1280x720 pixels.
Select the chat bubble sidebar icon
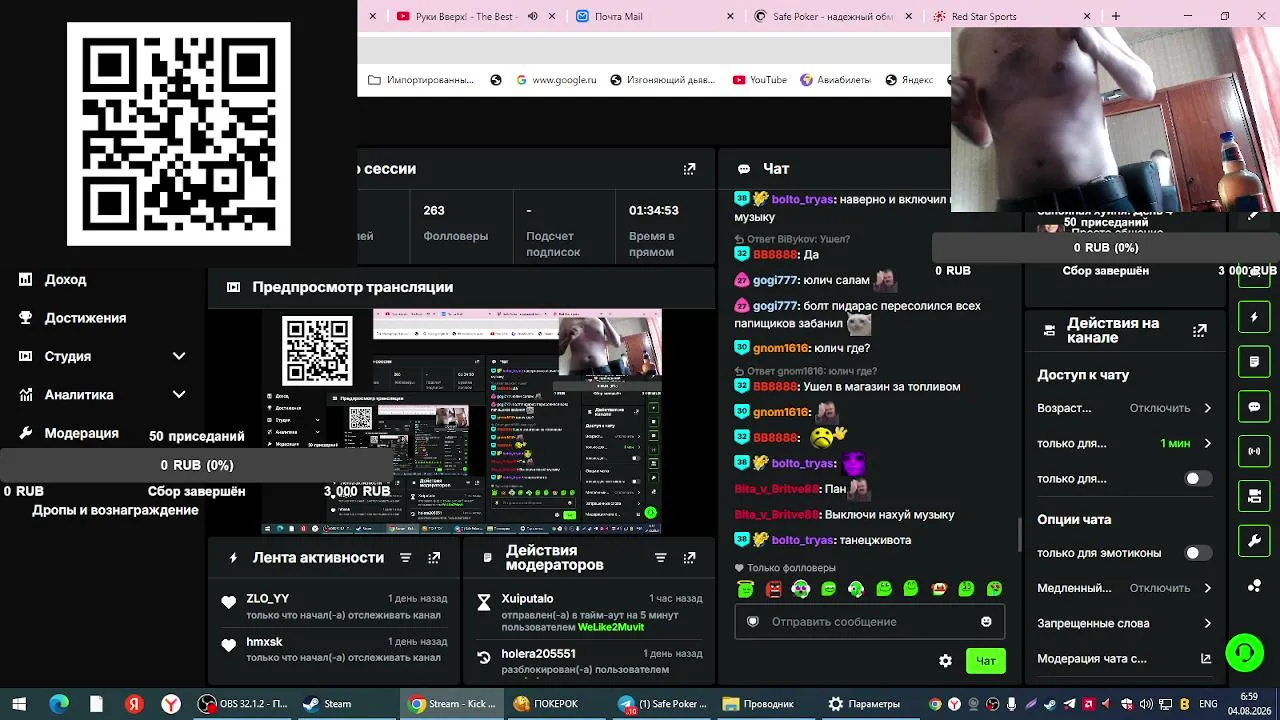pos(1254,407)
